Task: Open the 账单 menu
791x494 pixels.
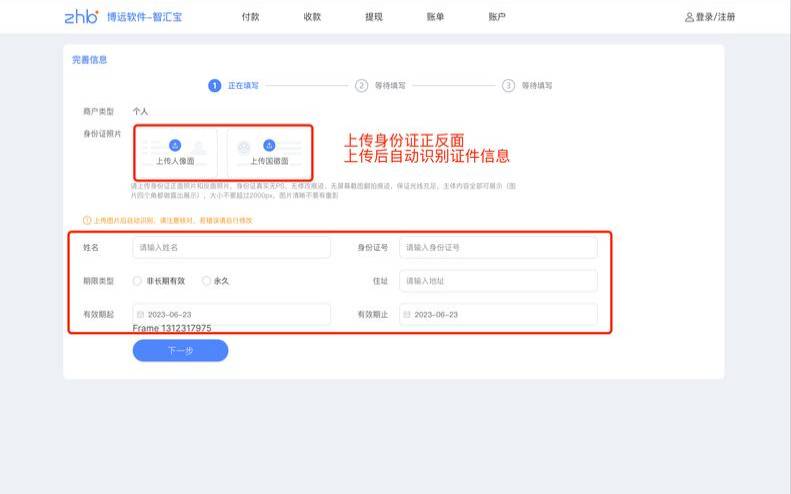Action: pyautogui.click(x=435, y=17)
